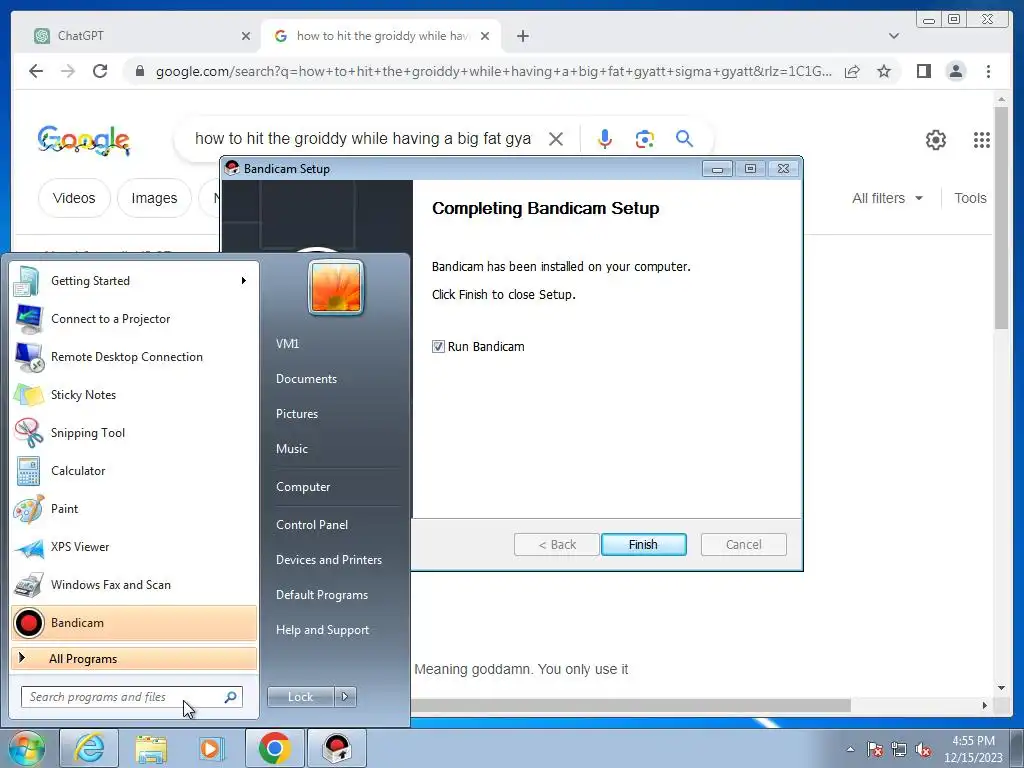
Task: Click the horizontal scrollbar thumb
Action: point(630,705)
